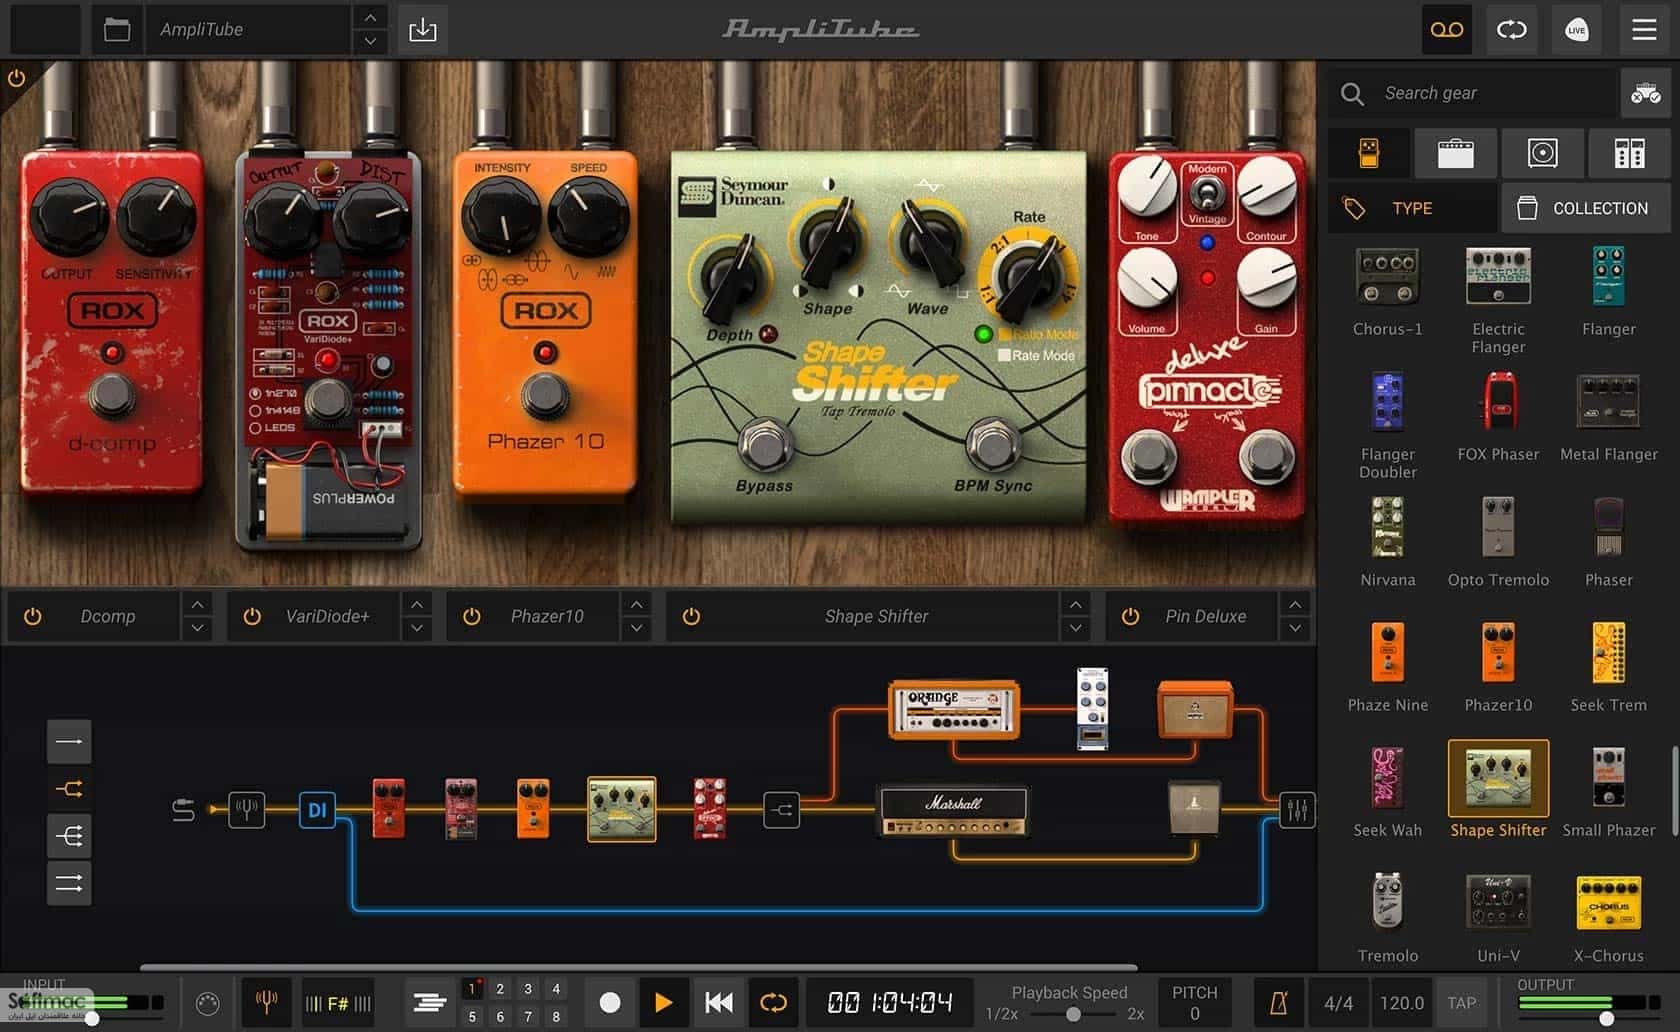
Task: Toggle Shape Shifter slot power button
Action: (x=691, y=616)
